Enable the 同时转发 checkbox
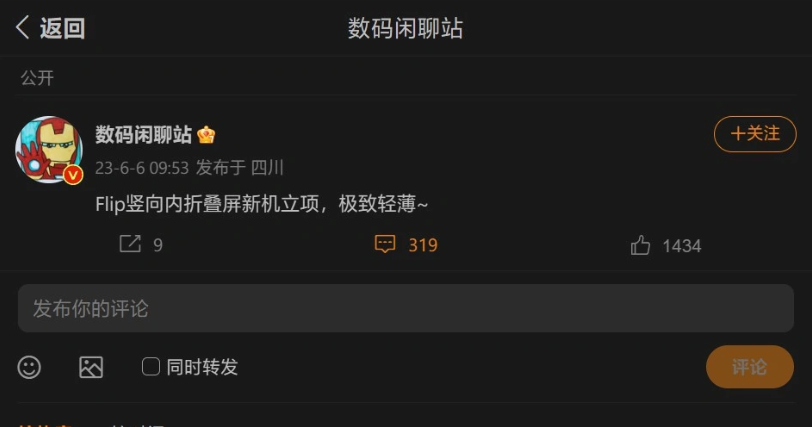812x427 pixels. tap(151, 366)
